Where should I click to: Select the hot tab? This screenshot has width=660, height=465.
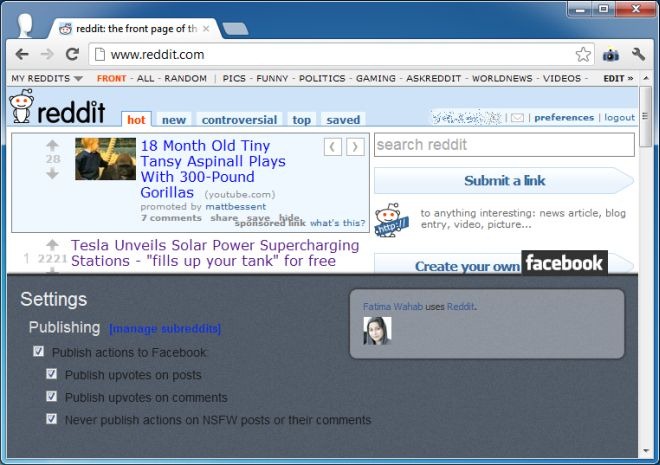(x=136, y=120)
